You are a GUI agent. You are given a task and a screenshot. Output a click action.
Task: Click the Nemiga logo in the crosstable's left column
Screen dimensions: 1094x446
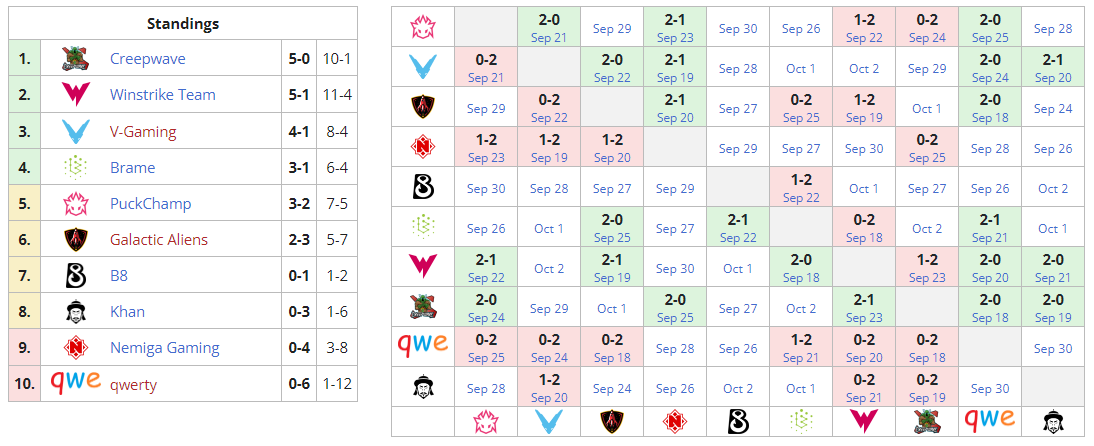coord(423,147)
